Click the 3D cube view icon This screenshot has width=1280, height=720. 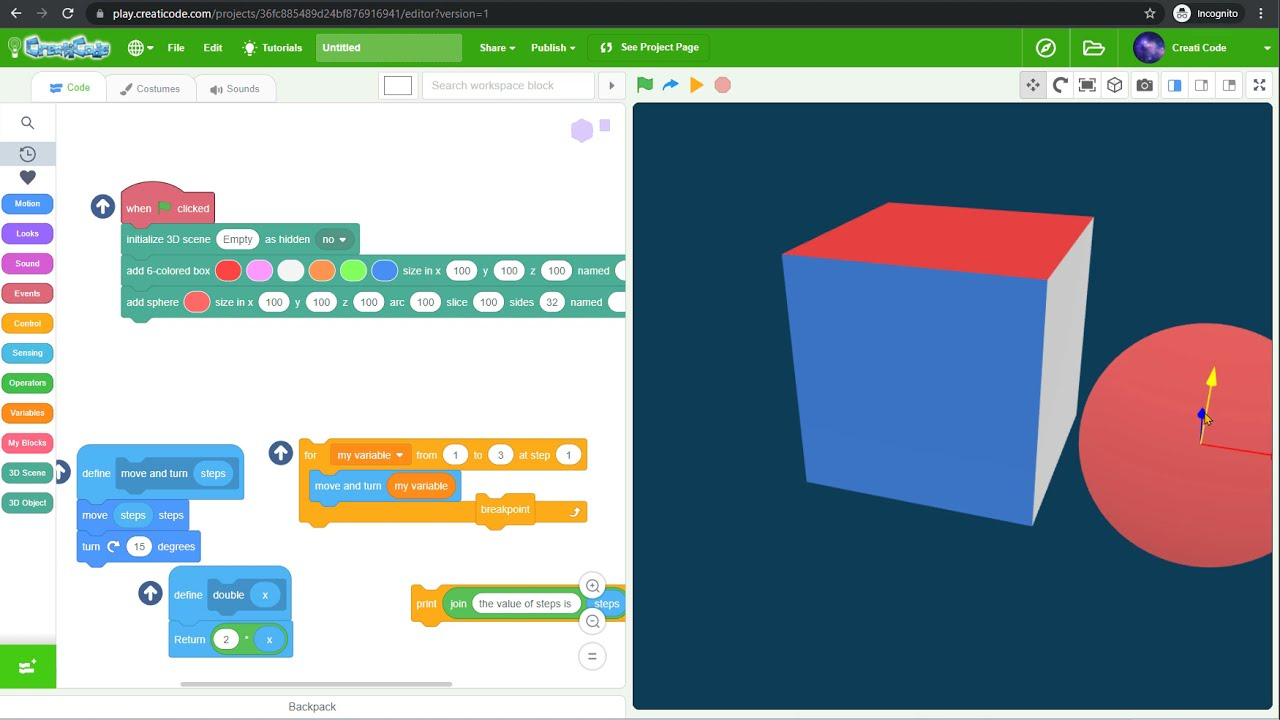click(1115, 85)
